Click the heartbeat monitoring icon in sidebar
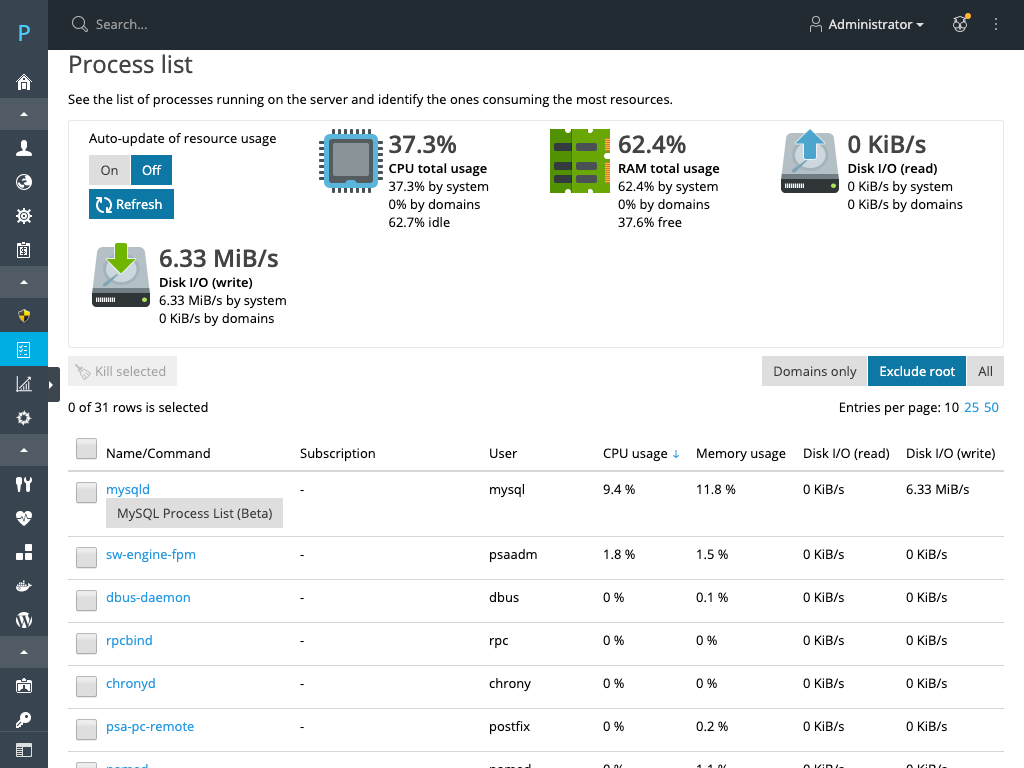Screen dimensions: 1024x768 [24, 518]
